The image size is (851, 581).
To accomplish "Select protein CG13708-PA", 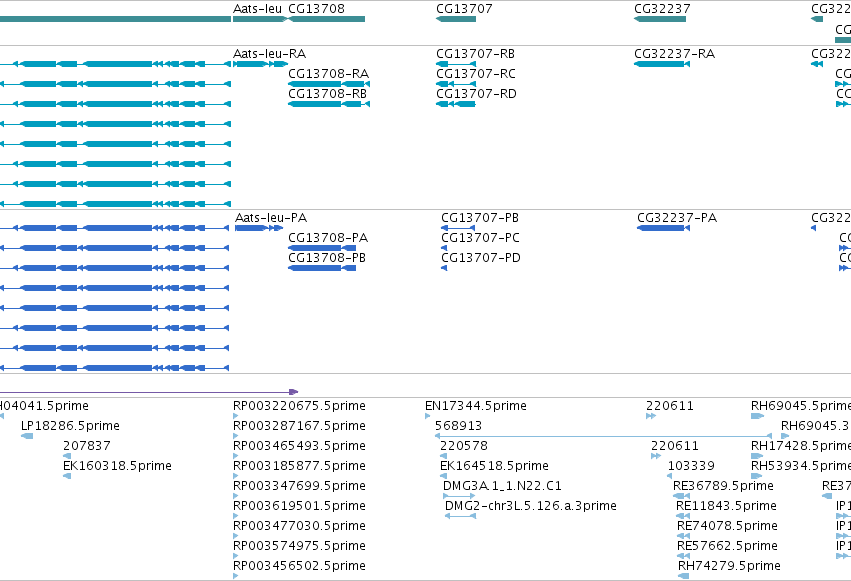I will 328,238.
